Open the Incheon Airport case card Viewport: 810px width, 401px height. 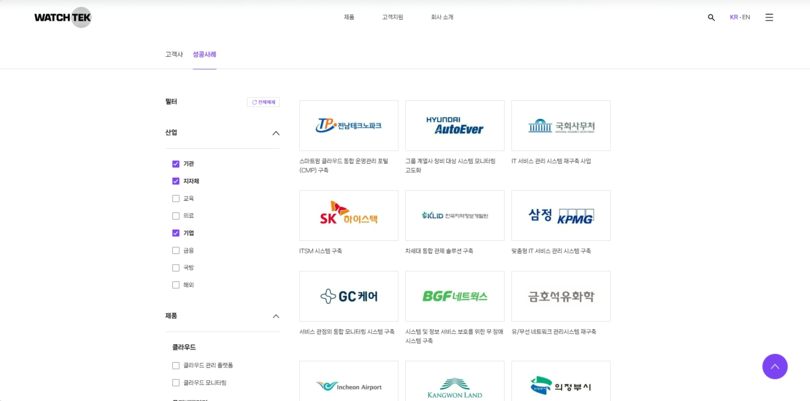349,381
